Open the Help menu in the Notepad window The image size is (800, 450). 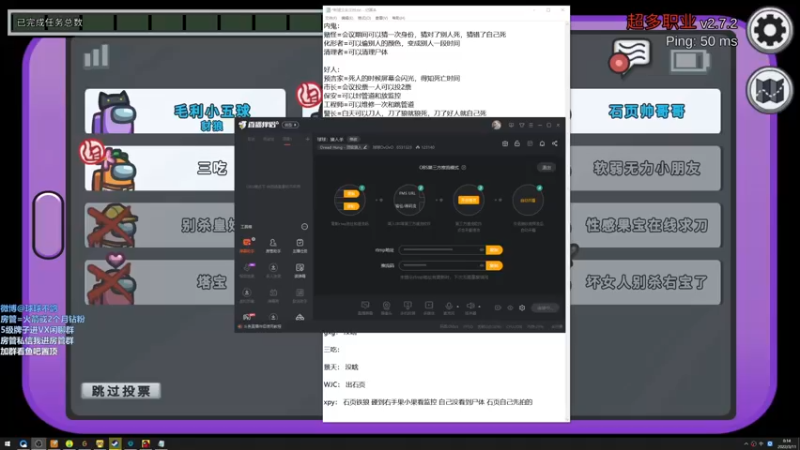click(399, 18)
